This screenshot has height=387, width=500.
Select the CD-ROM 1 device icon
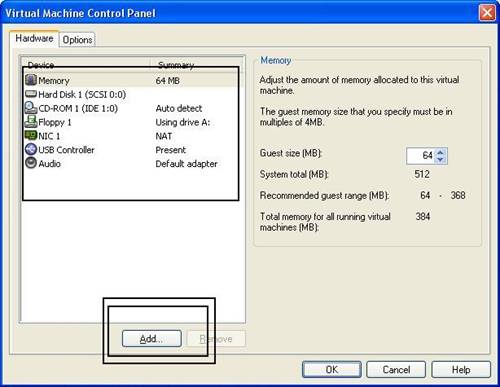coord(31,108)
